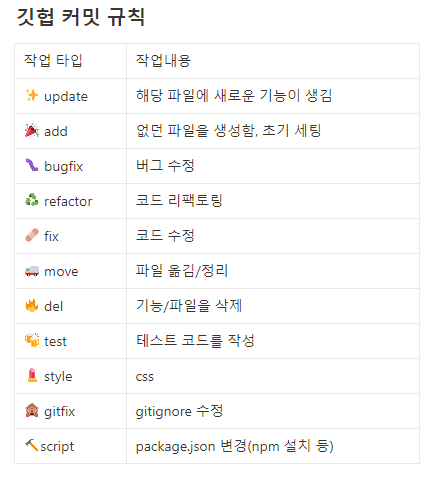Click the bandage emoji beside fix
The width and height of the screenshot is (446, 481).
click(x=32, y=235)
